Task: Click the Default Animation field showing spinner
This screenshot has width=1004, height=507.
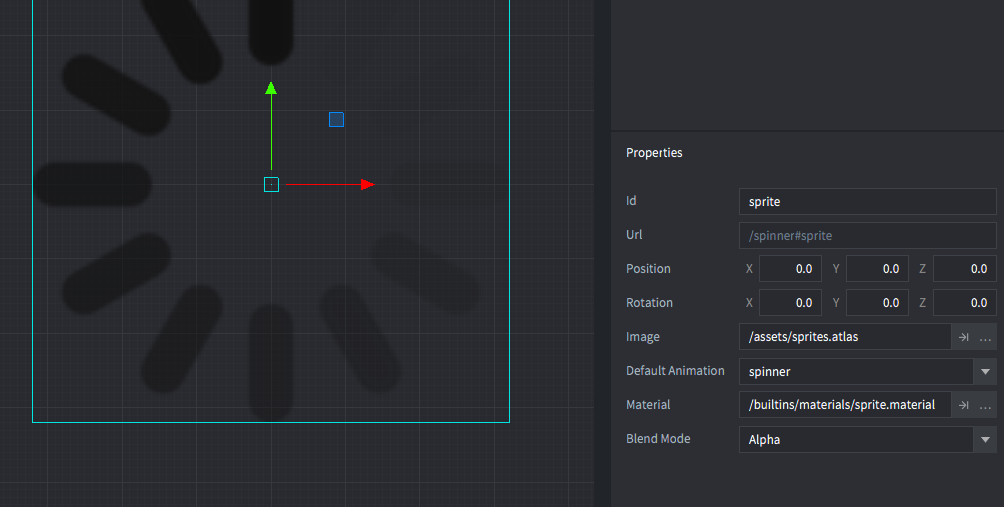Action: 856,371
